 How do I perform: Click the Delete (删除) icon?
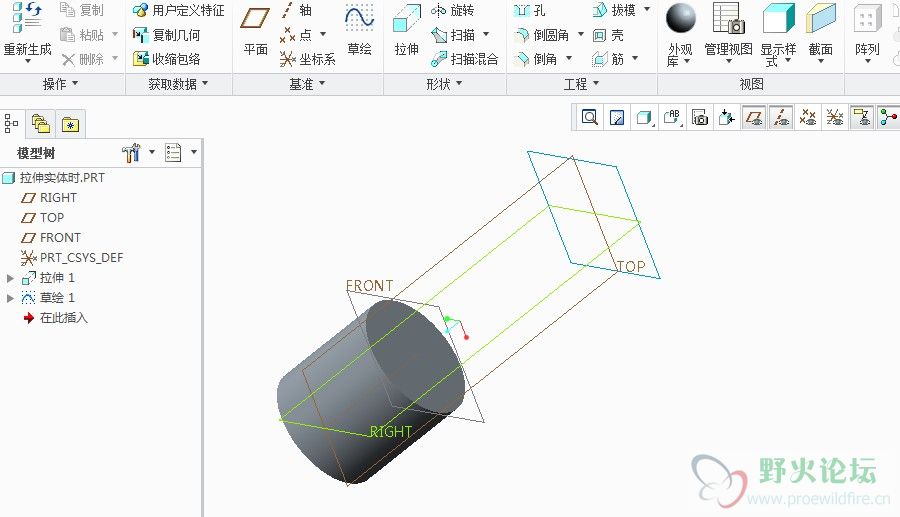pos(68,59)
